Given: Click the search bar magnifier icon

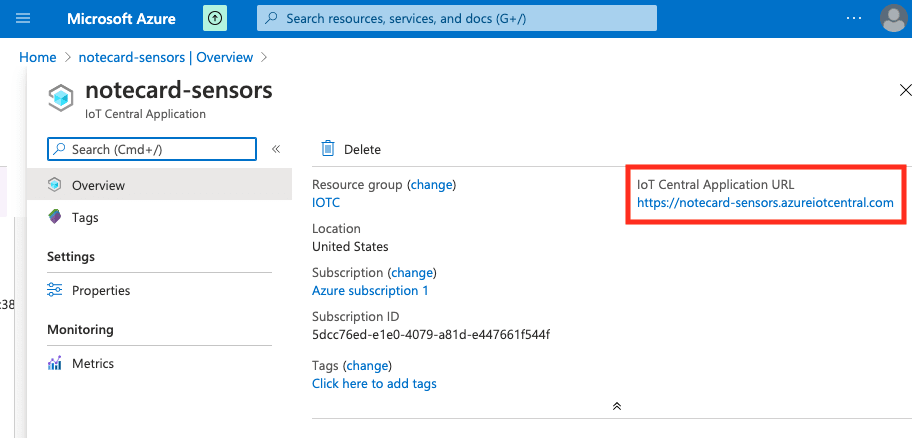Looking at the screenshot, I should (271, 19).
